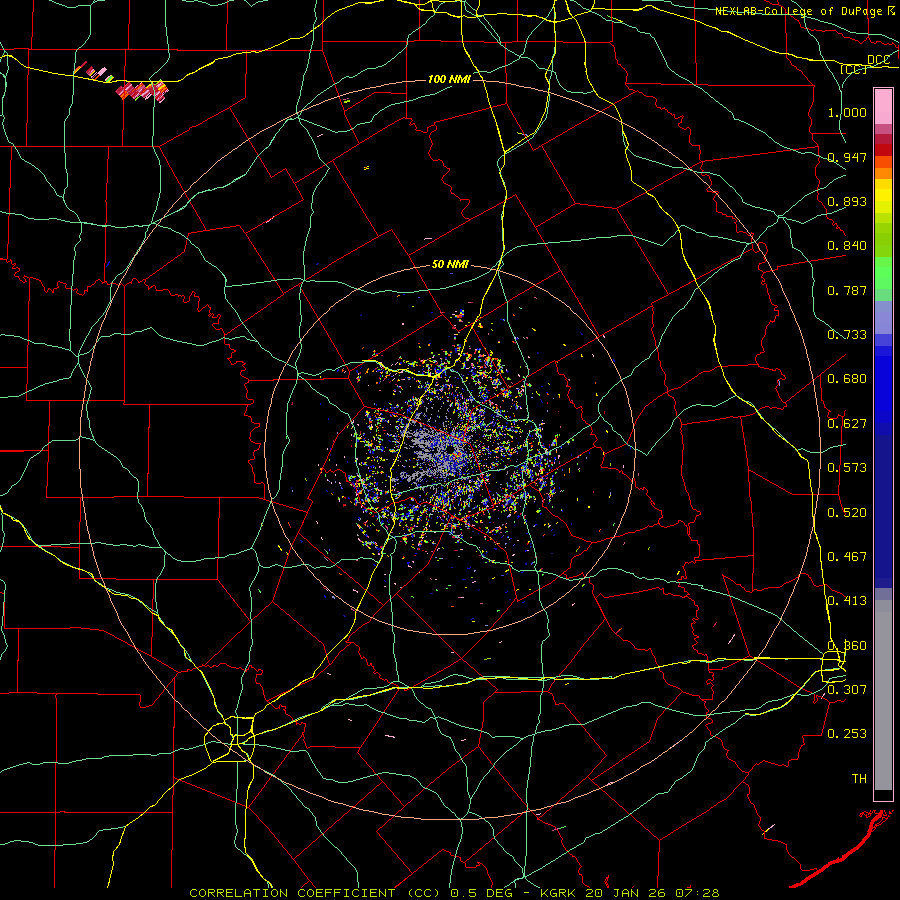Click the 0.413 scale value
The width and height of the screenshot is (900, 900).
[847, 601]
